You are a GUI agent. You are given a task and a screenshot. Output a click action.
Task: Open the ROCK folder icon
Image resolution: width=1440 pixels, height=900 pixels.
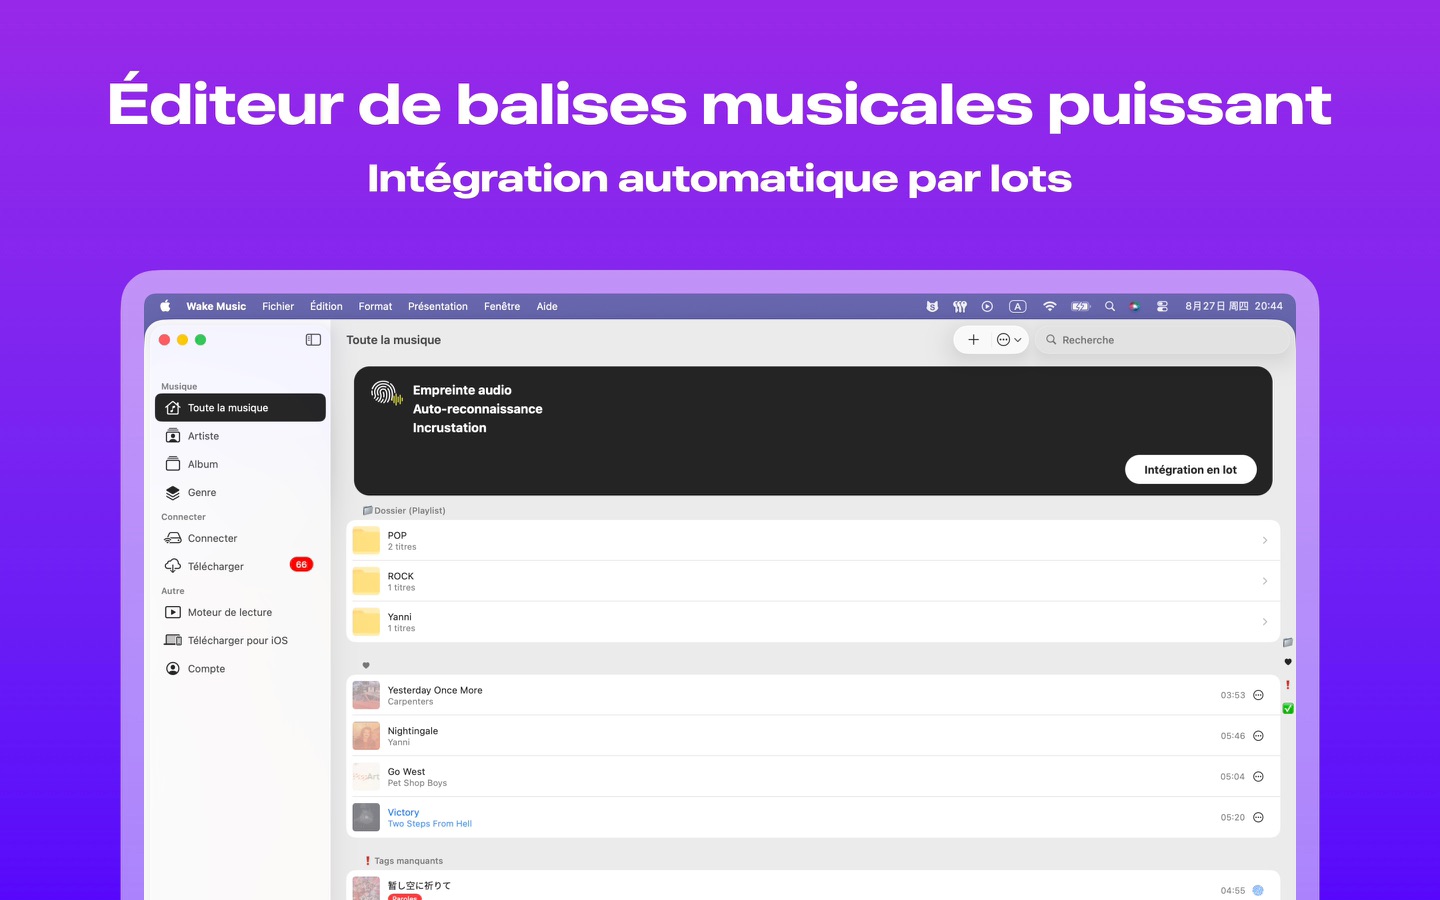click(366, 581)
